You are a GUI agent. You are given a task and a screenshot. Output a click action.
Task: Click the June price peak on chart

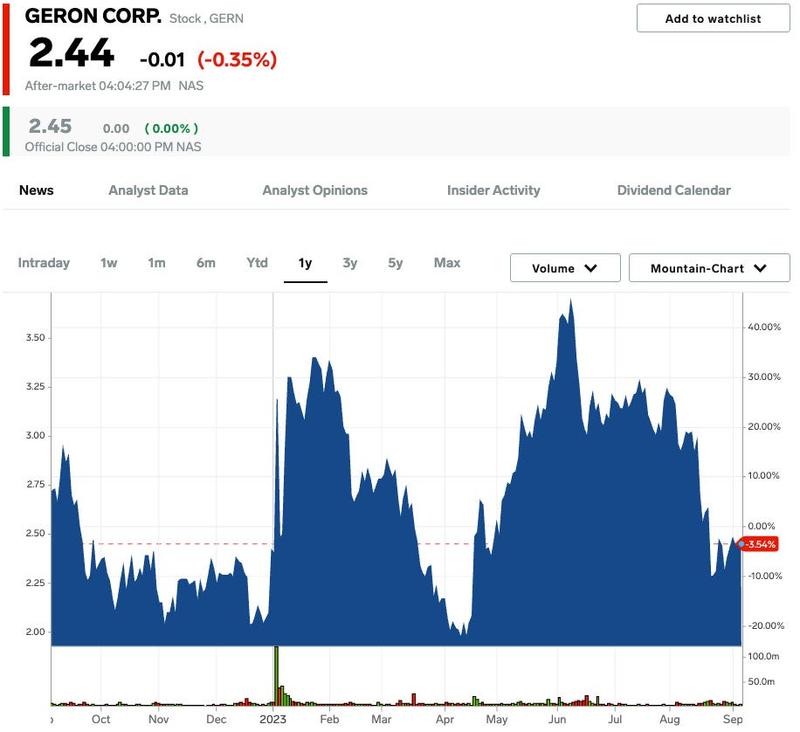tap(570, 301)
